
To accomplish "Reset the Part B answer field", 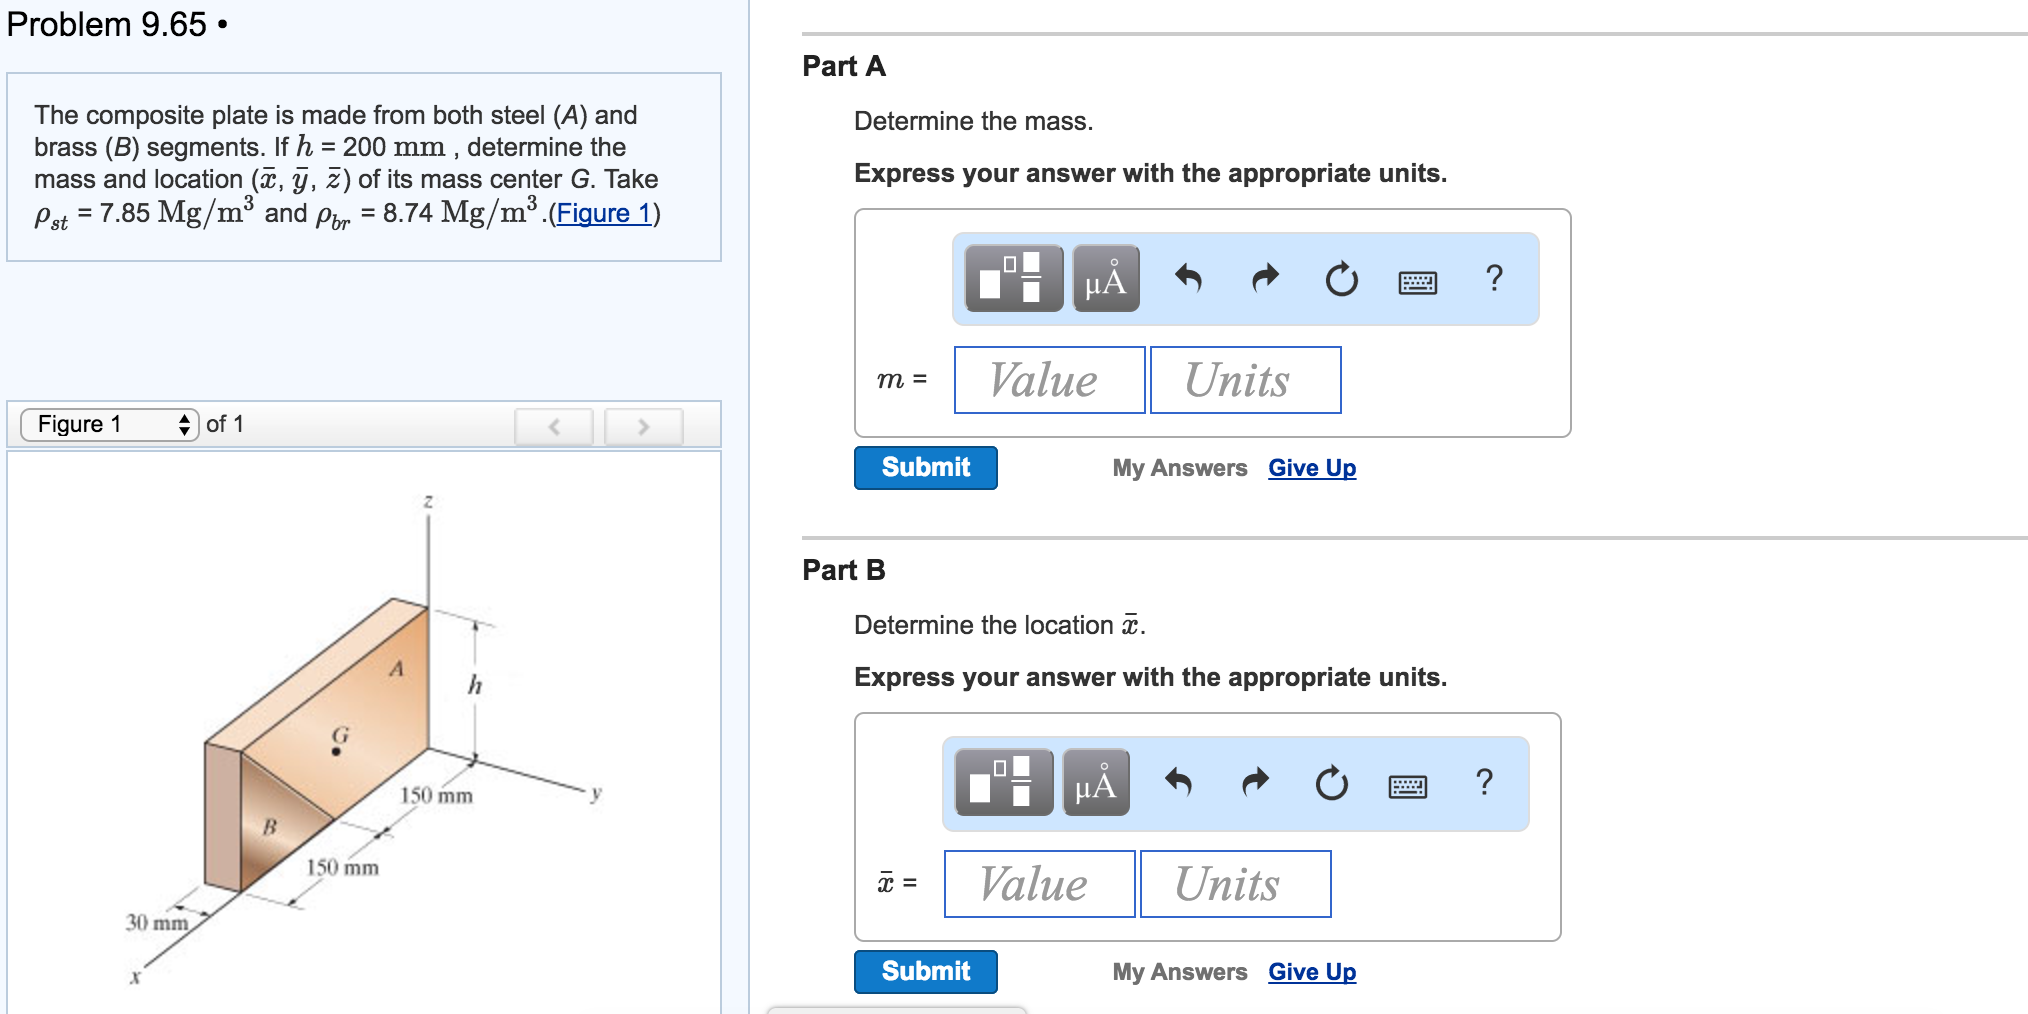I will click(1331, 783).
